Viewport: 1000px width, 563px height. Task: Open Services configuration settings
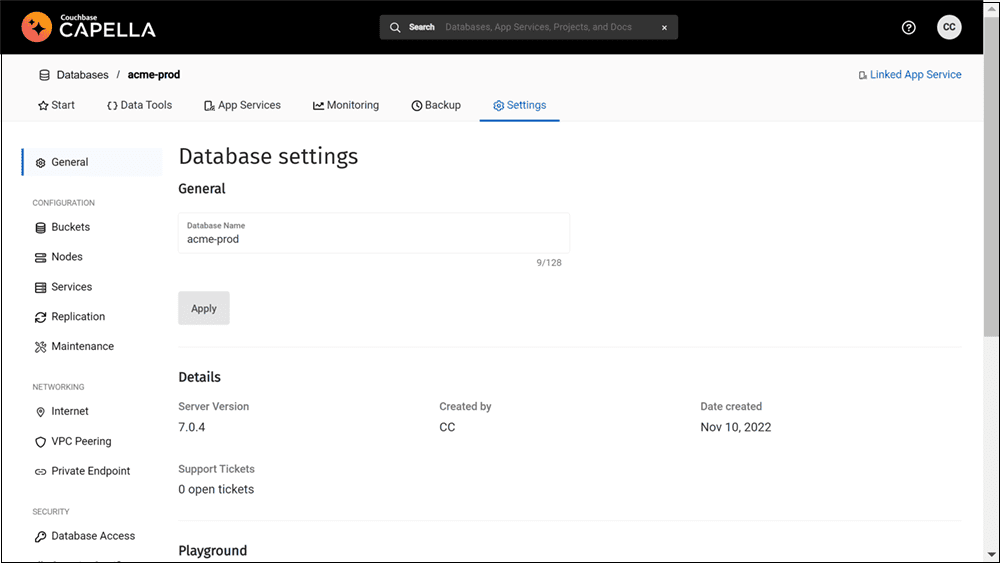71,287
